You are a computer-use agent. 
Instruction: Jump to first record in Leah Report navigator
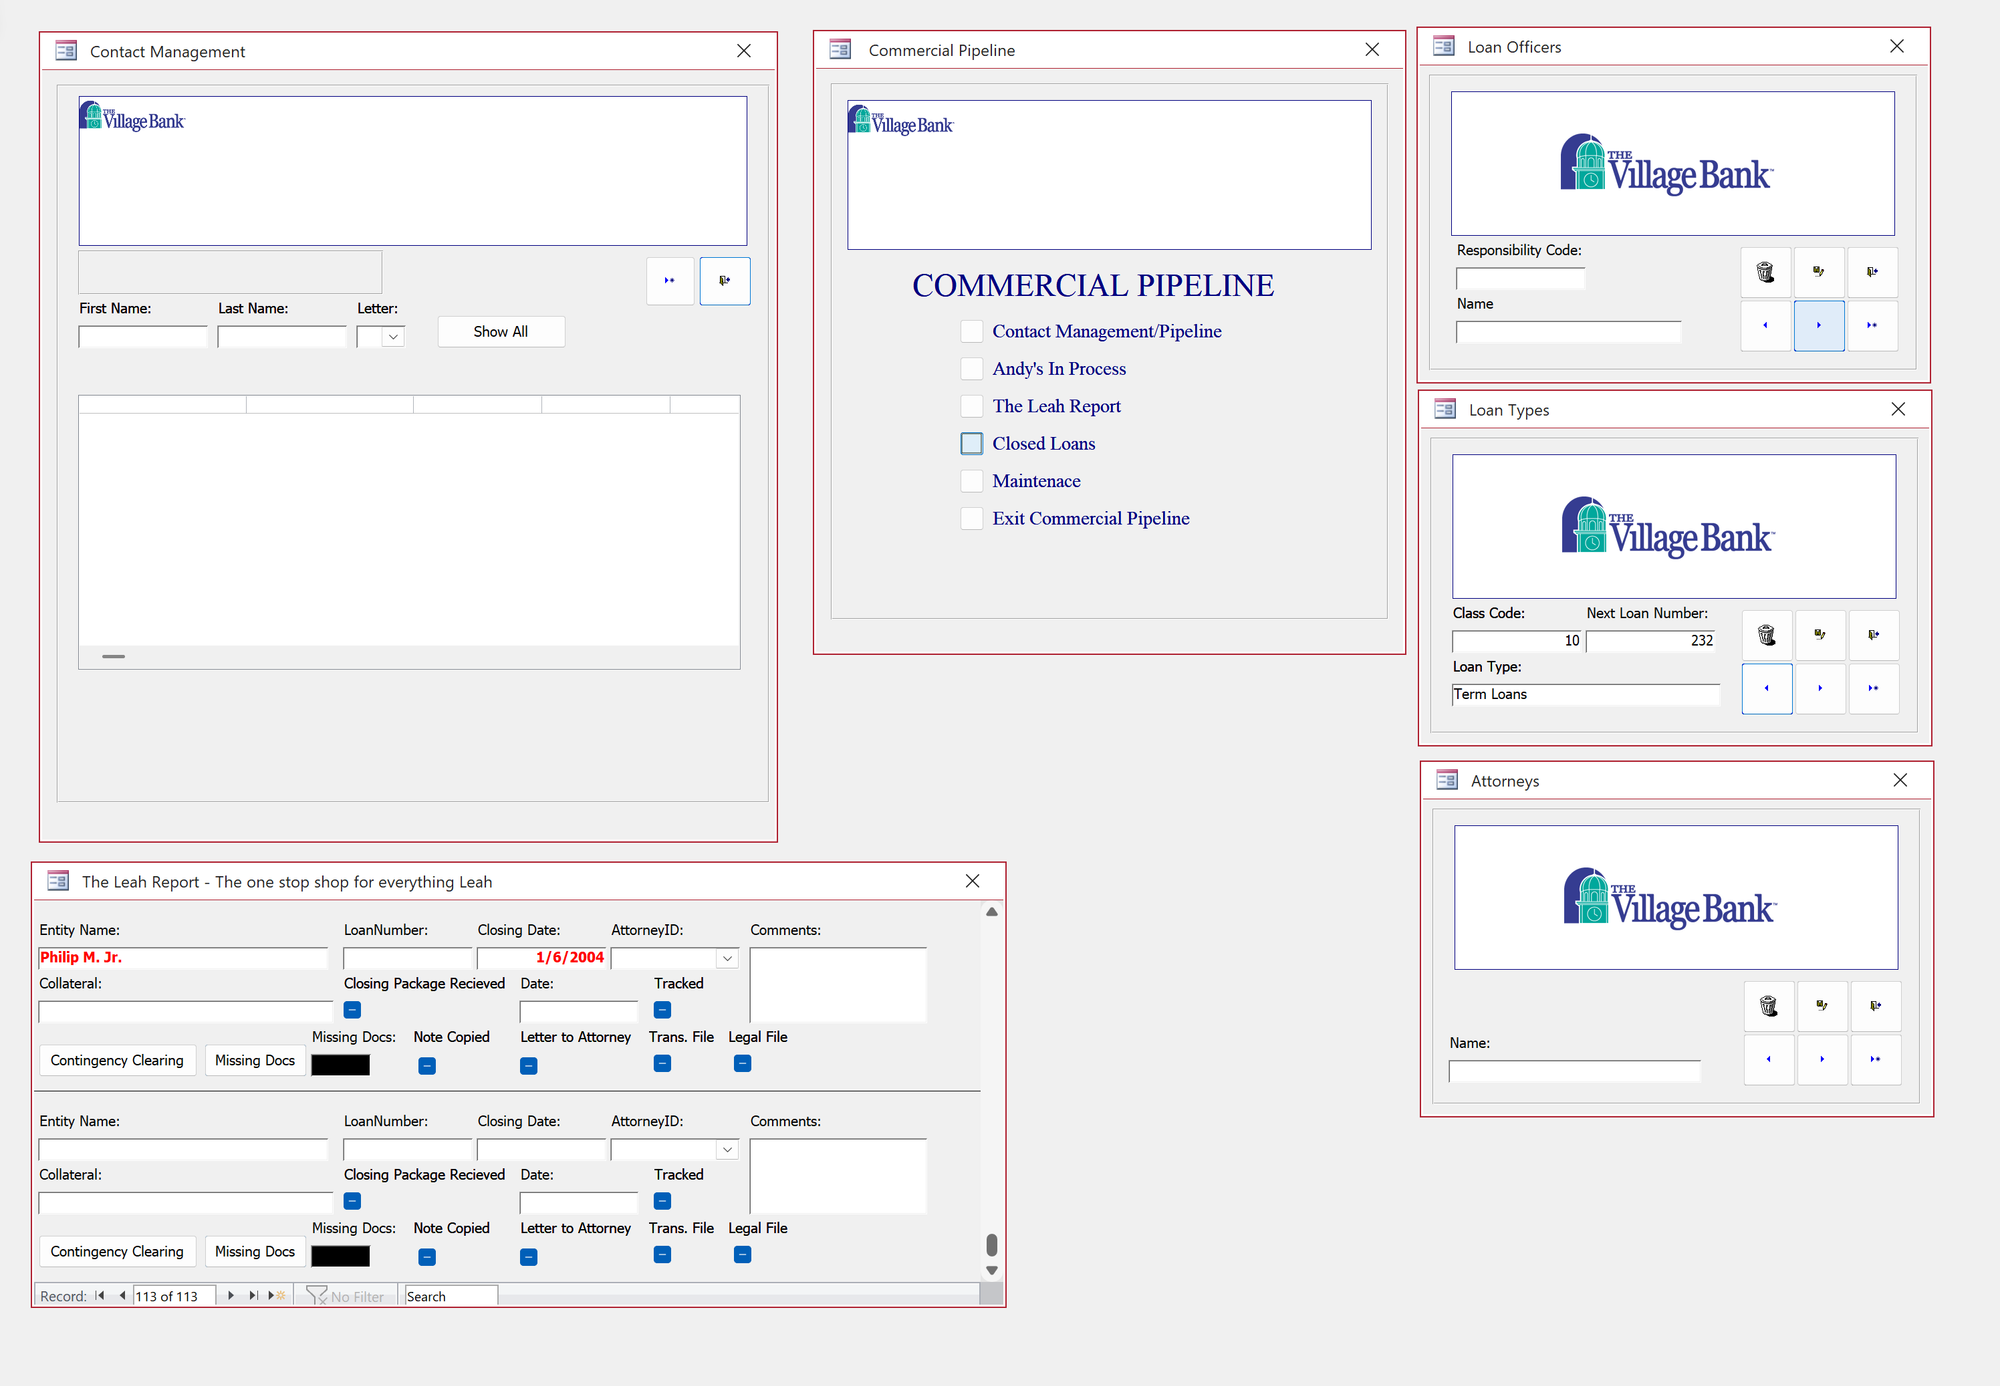coord(100,1296)
